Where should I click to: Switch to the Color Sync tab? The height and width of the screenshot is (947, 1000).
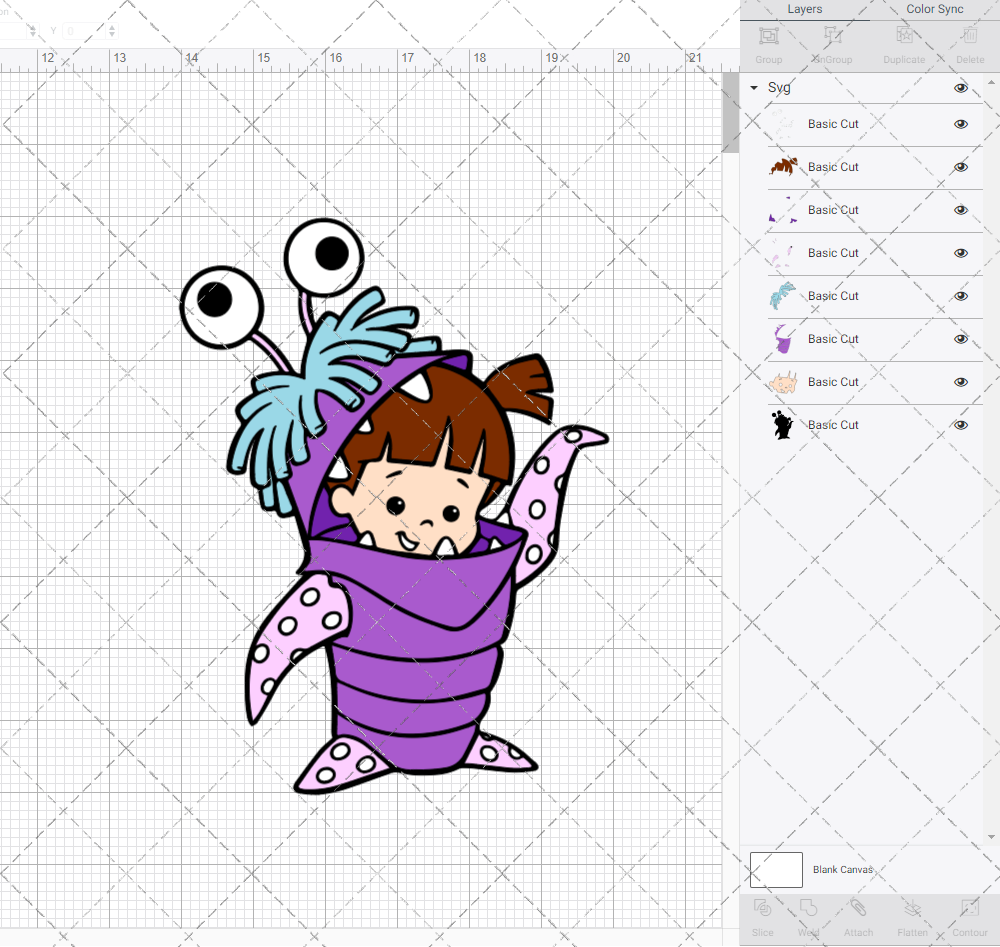pyautogui.click(x=934, y=9)
